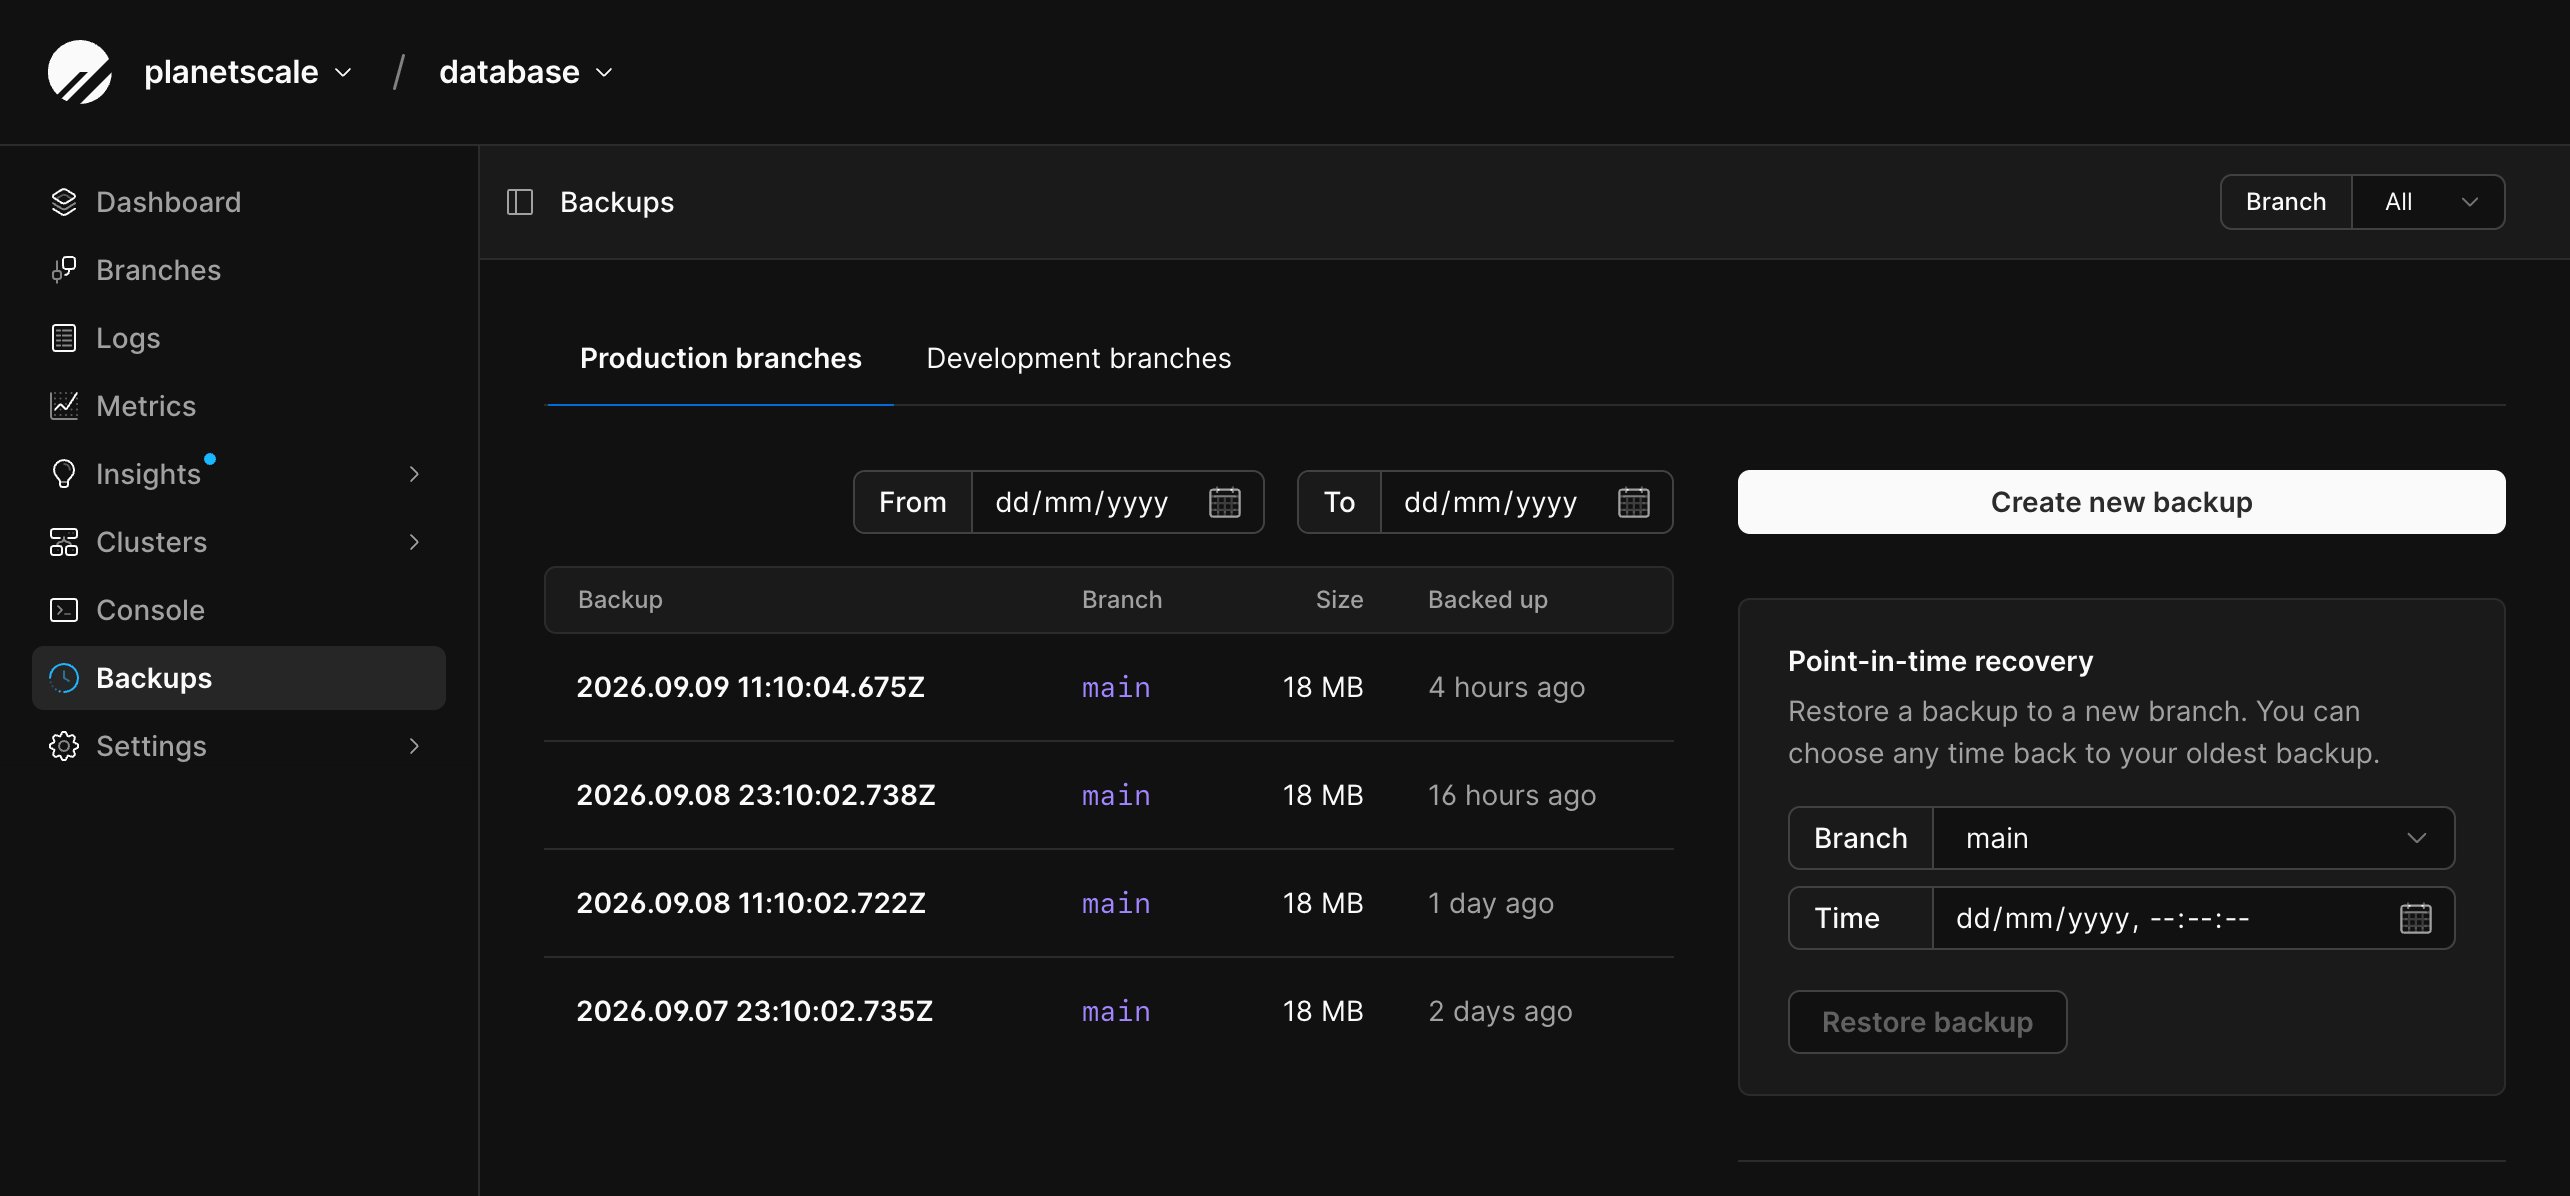Image resolution: width=2570 pixels, height=1196 pixels.
Task: Click the Metrics chart icon
Action: pyautogui.click(x=64, y=406)
